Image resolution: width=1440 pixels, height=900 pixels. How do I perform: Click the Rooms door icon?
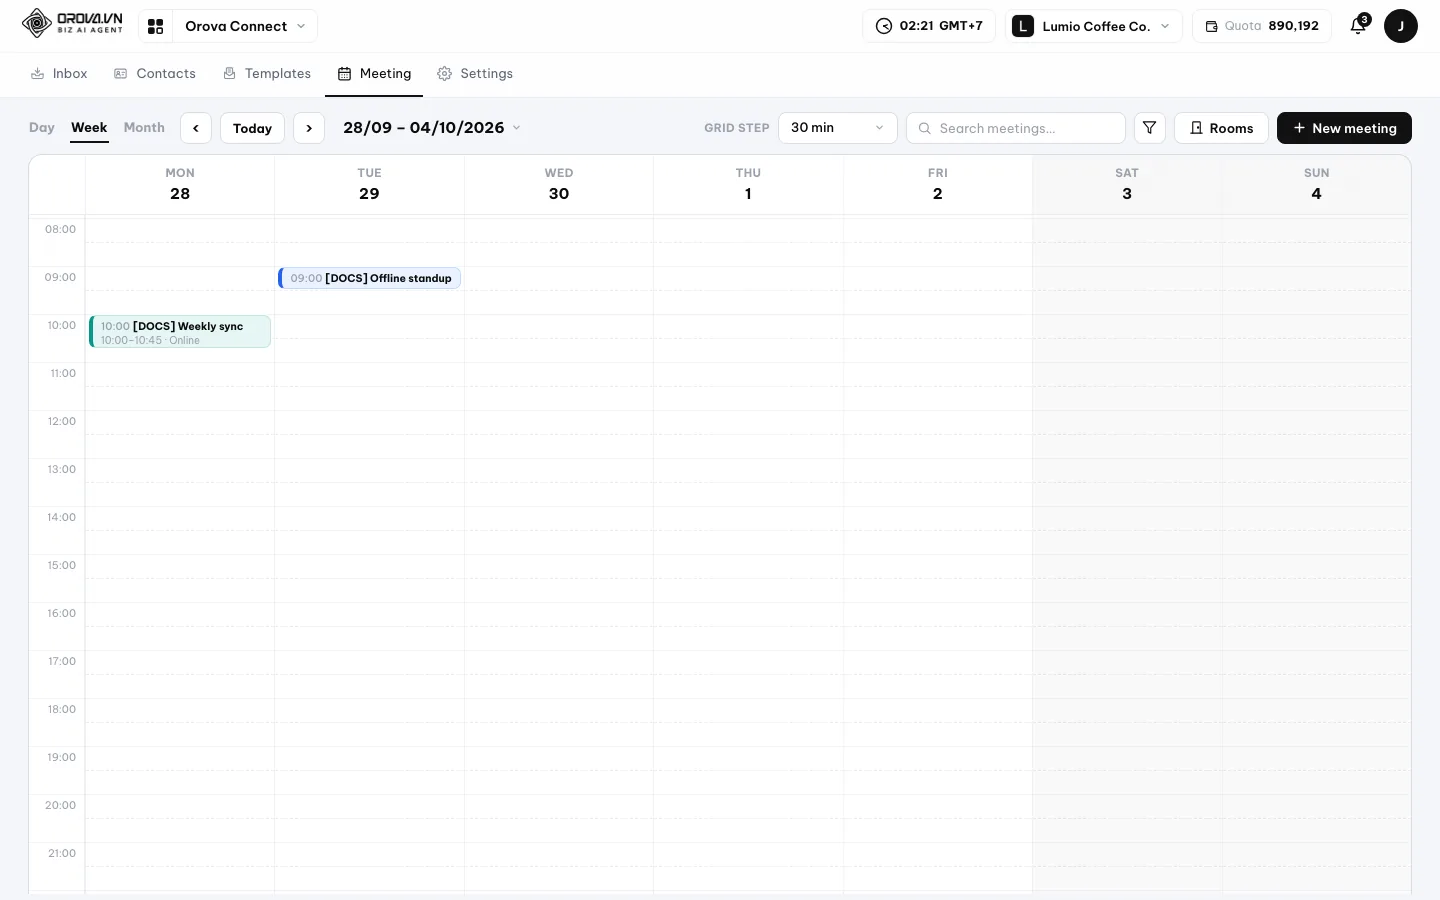[x=1196, y=128]
